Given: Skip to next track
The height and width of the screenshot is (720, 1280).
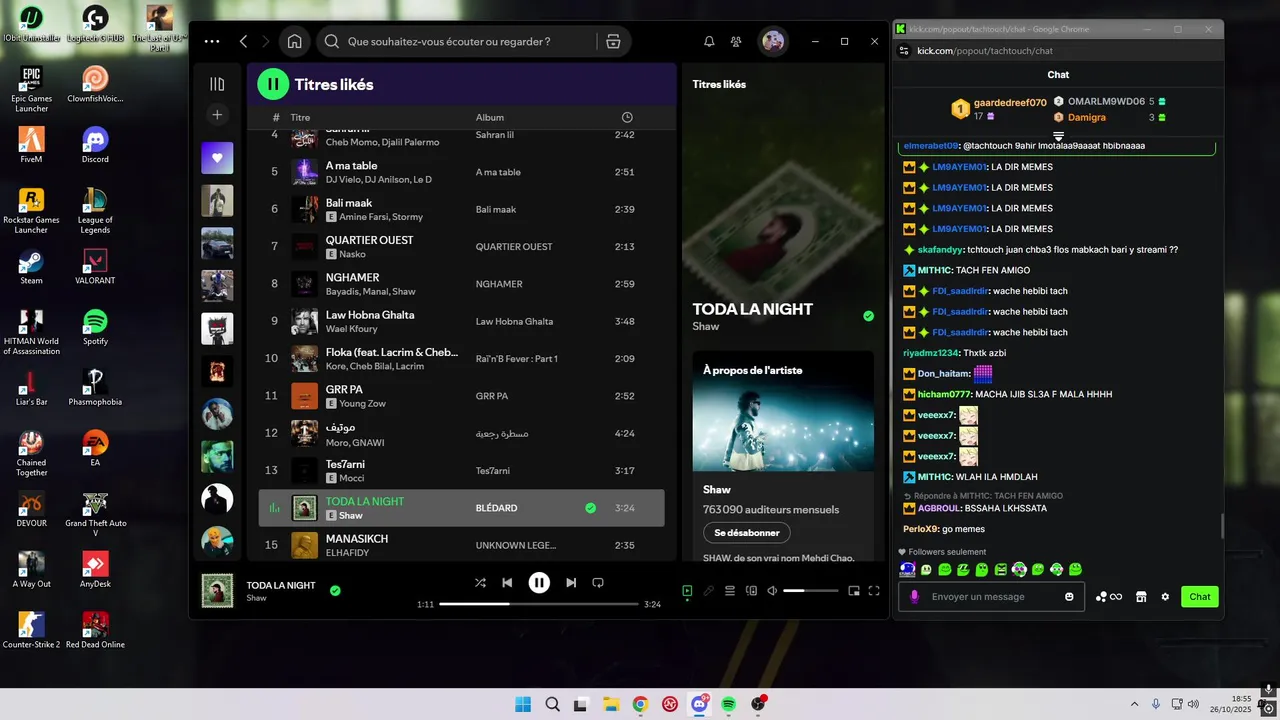Looking at the screenshot, I should (571, 582).
